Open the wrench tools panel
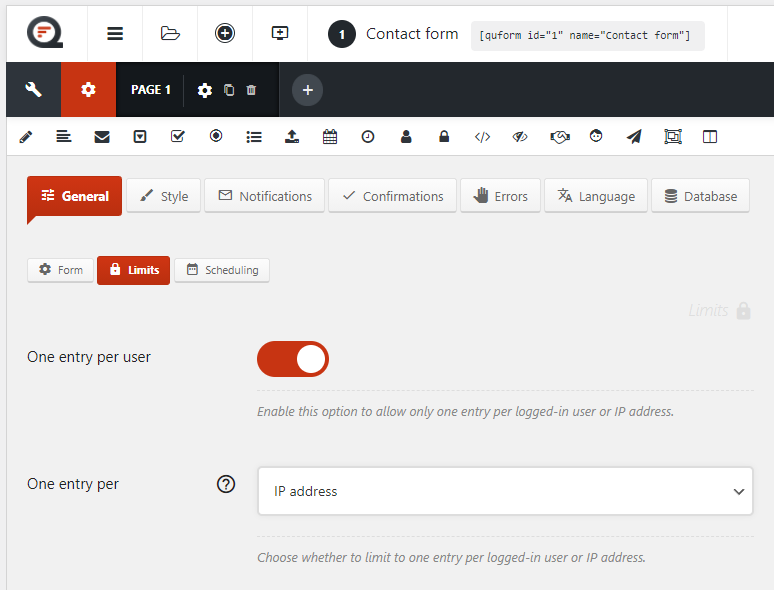This screenshot has height=590, width=774. tap(33, 90)
